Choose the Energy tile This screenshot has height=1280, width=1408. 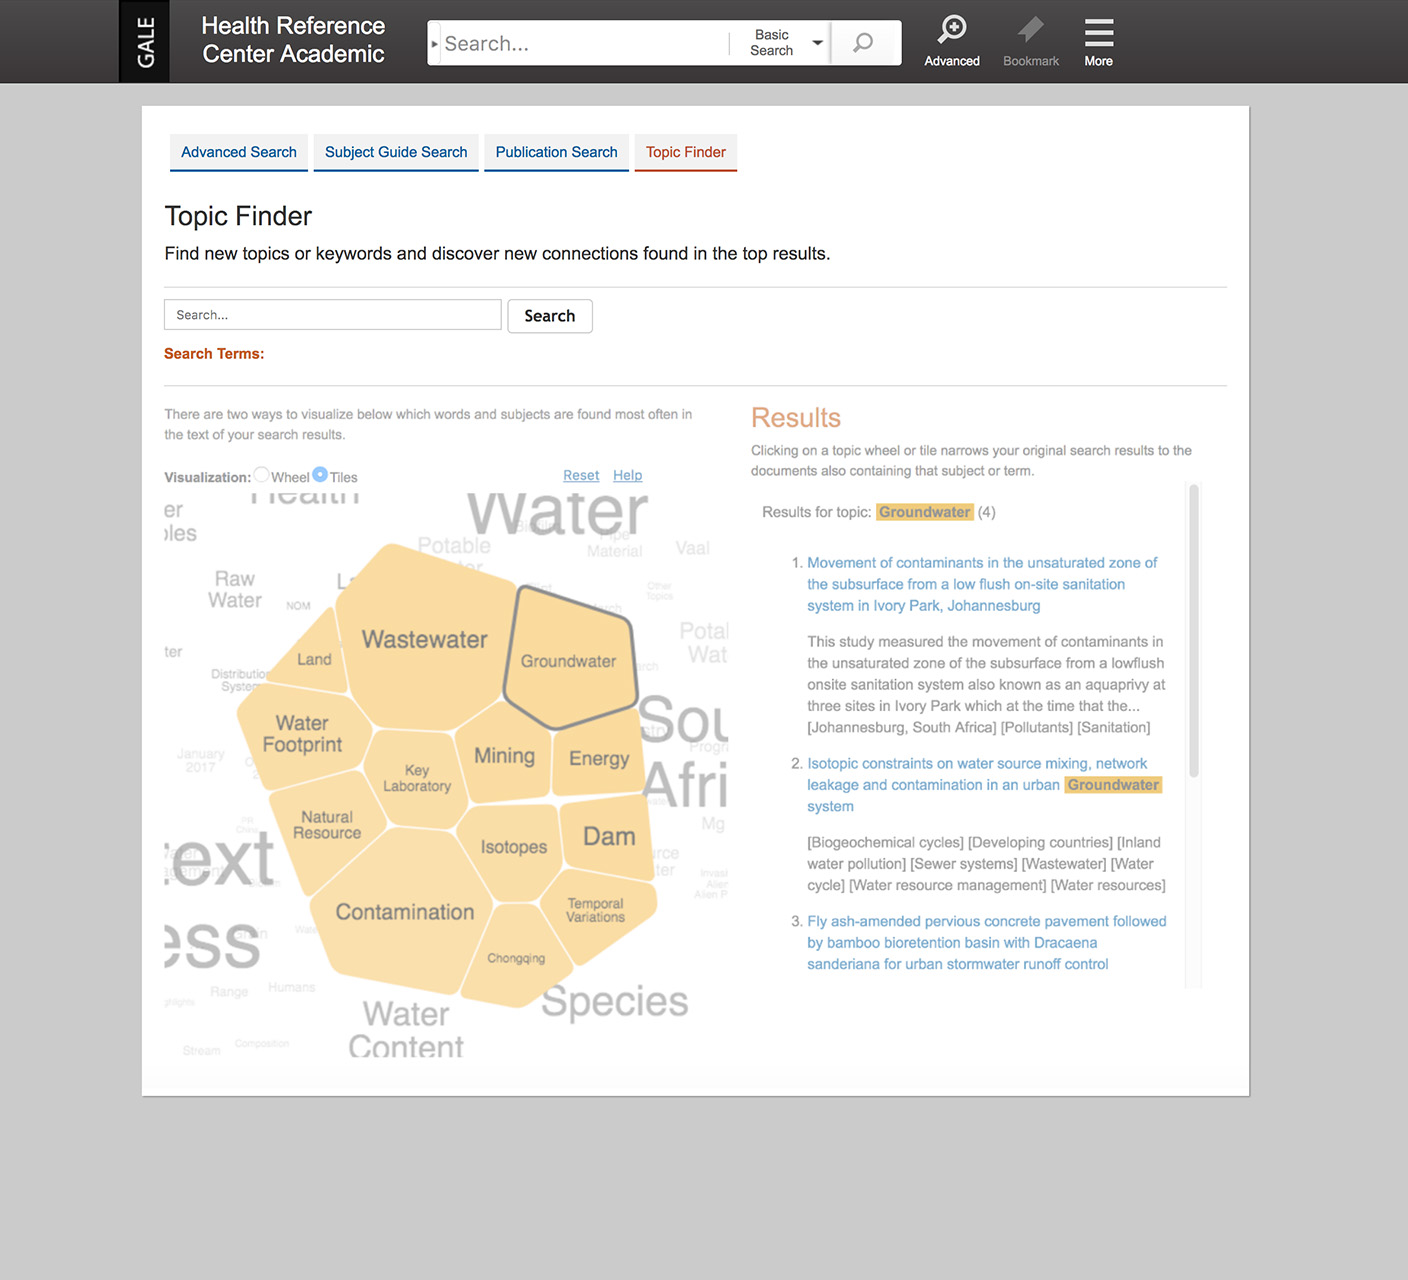click(x=599, y=758)
